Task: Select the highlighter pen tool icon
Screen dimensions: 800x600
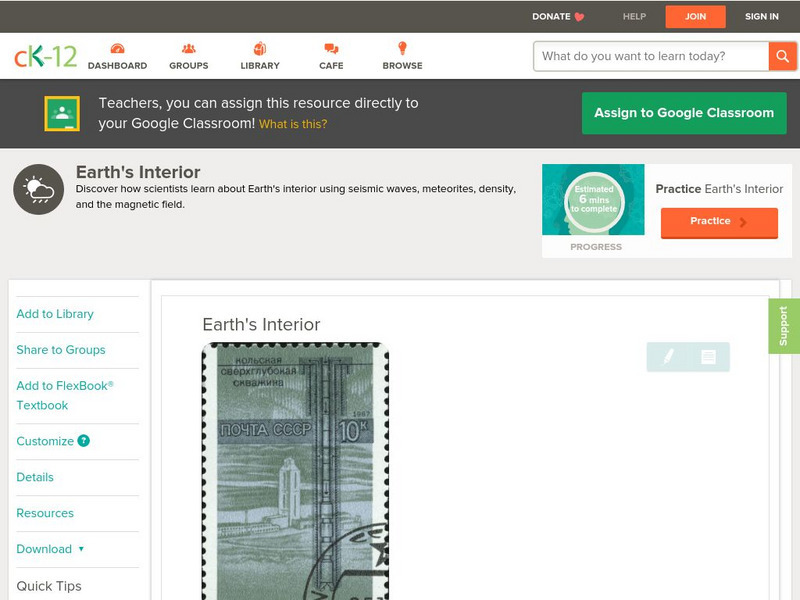Action: pyautogui.click(x=668, y=356)
